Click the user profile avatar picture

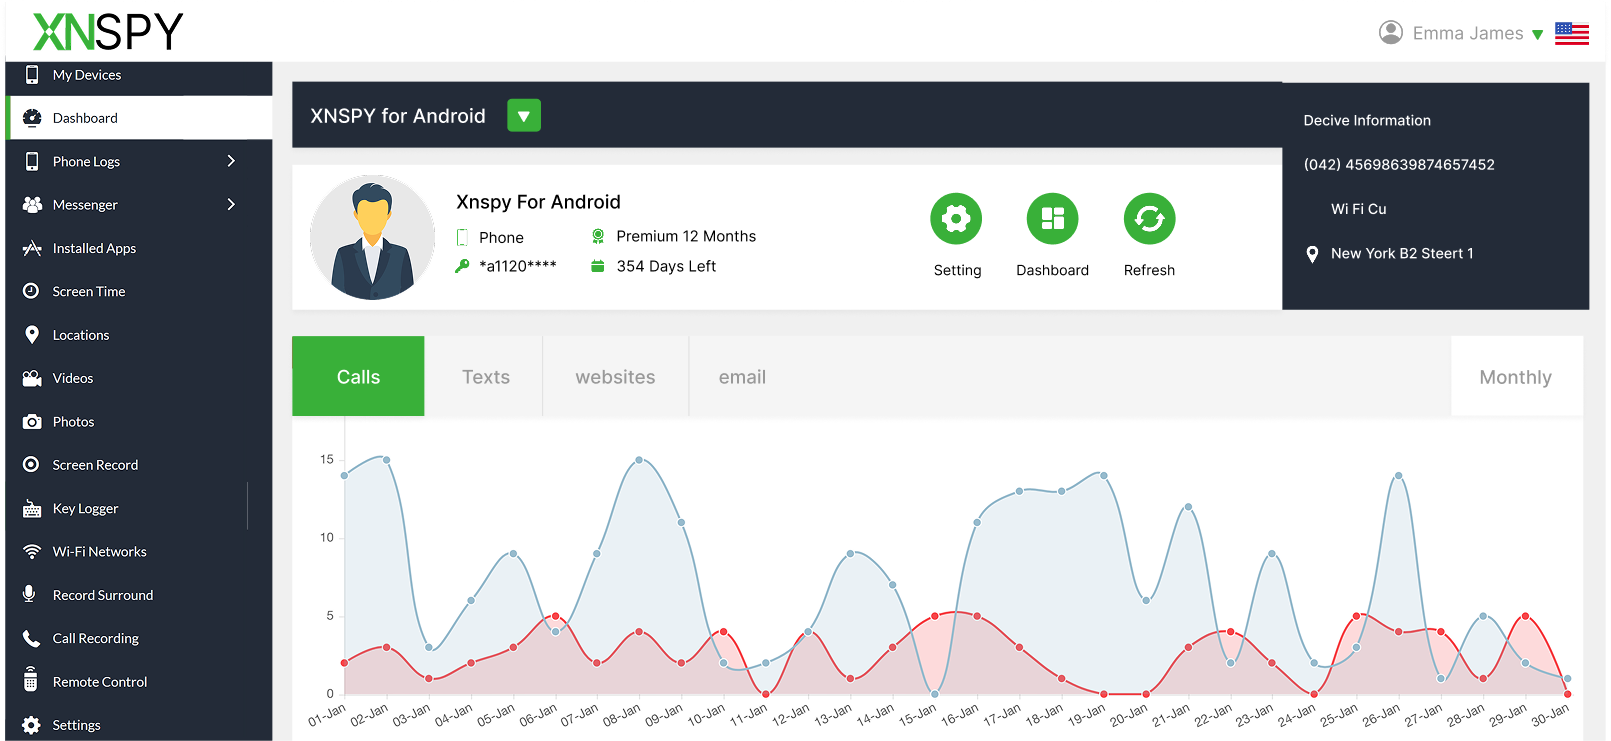[x=372, y=238]
